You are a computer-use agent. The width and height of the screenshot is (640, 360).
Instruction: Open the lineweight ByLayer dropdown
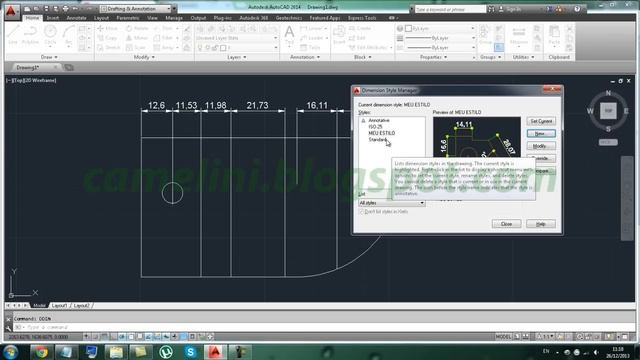[x=440, y=38]
